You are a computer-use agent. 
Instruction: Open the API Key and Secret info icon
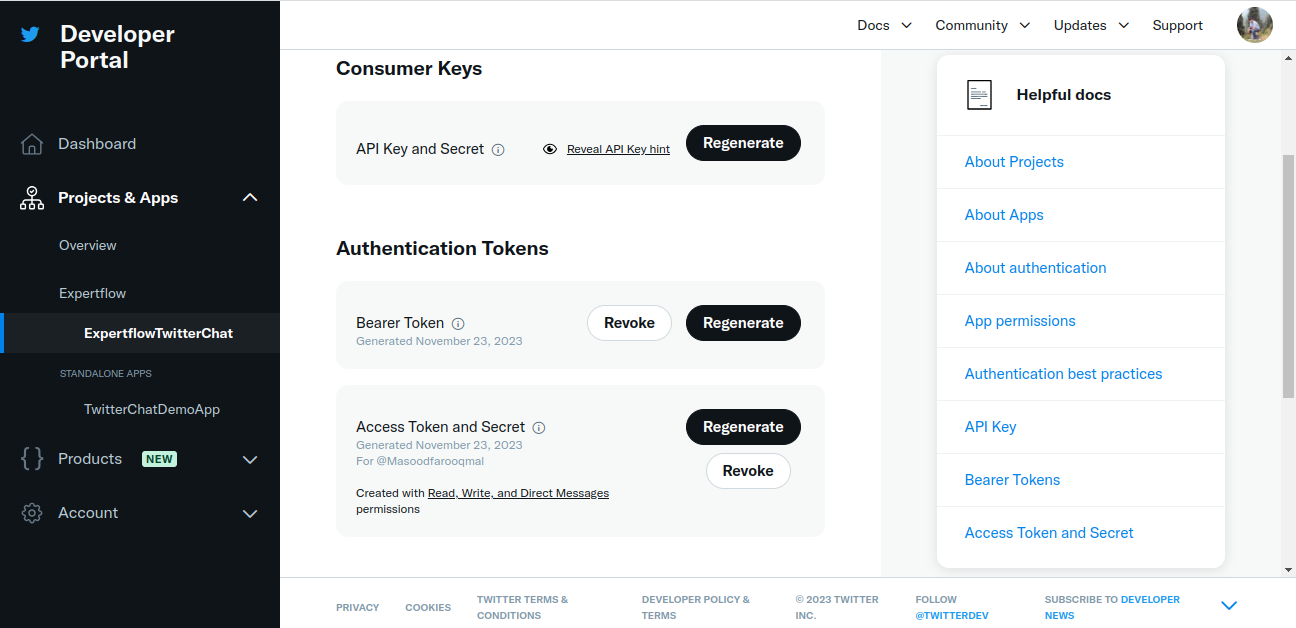click(498, 149)
